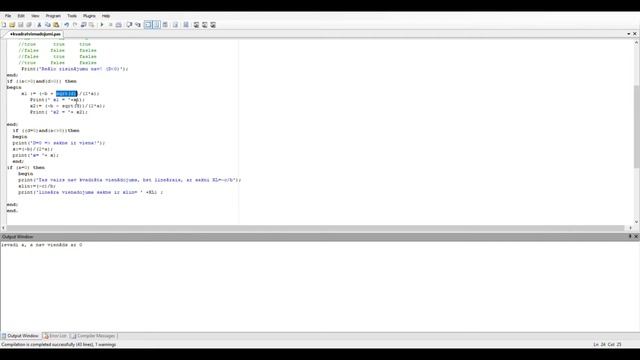Click the Compile toolbar icon
The height and width of the screenshot is (360, 640).
pos(119,25)
